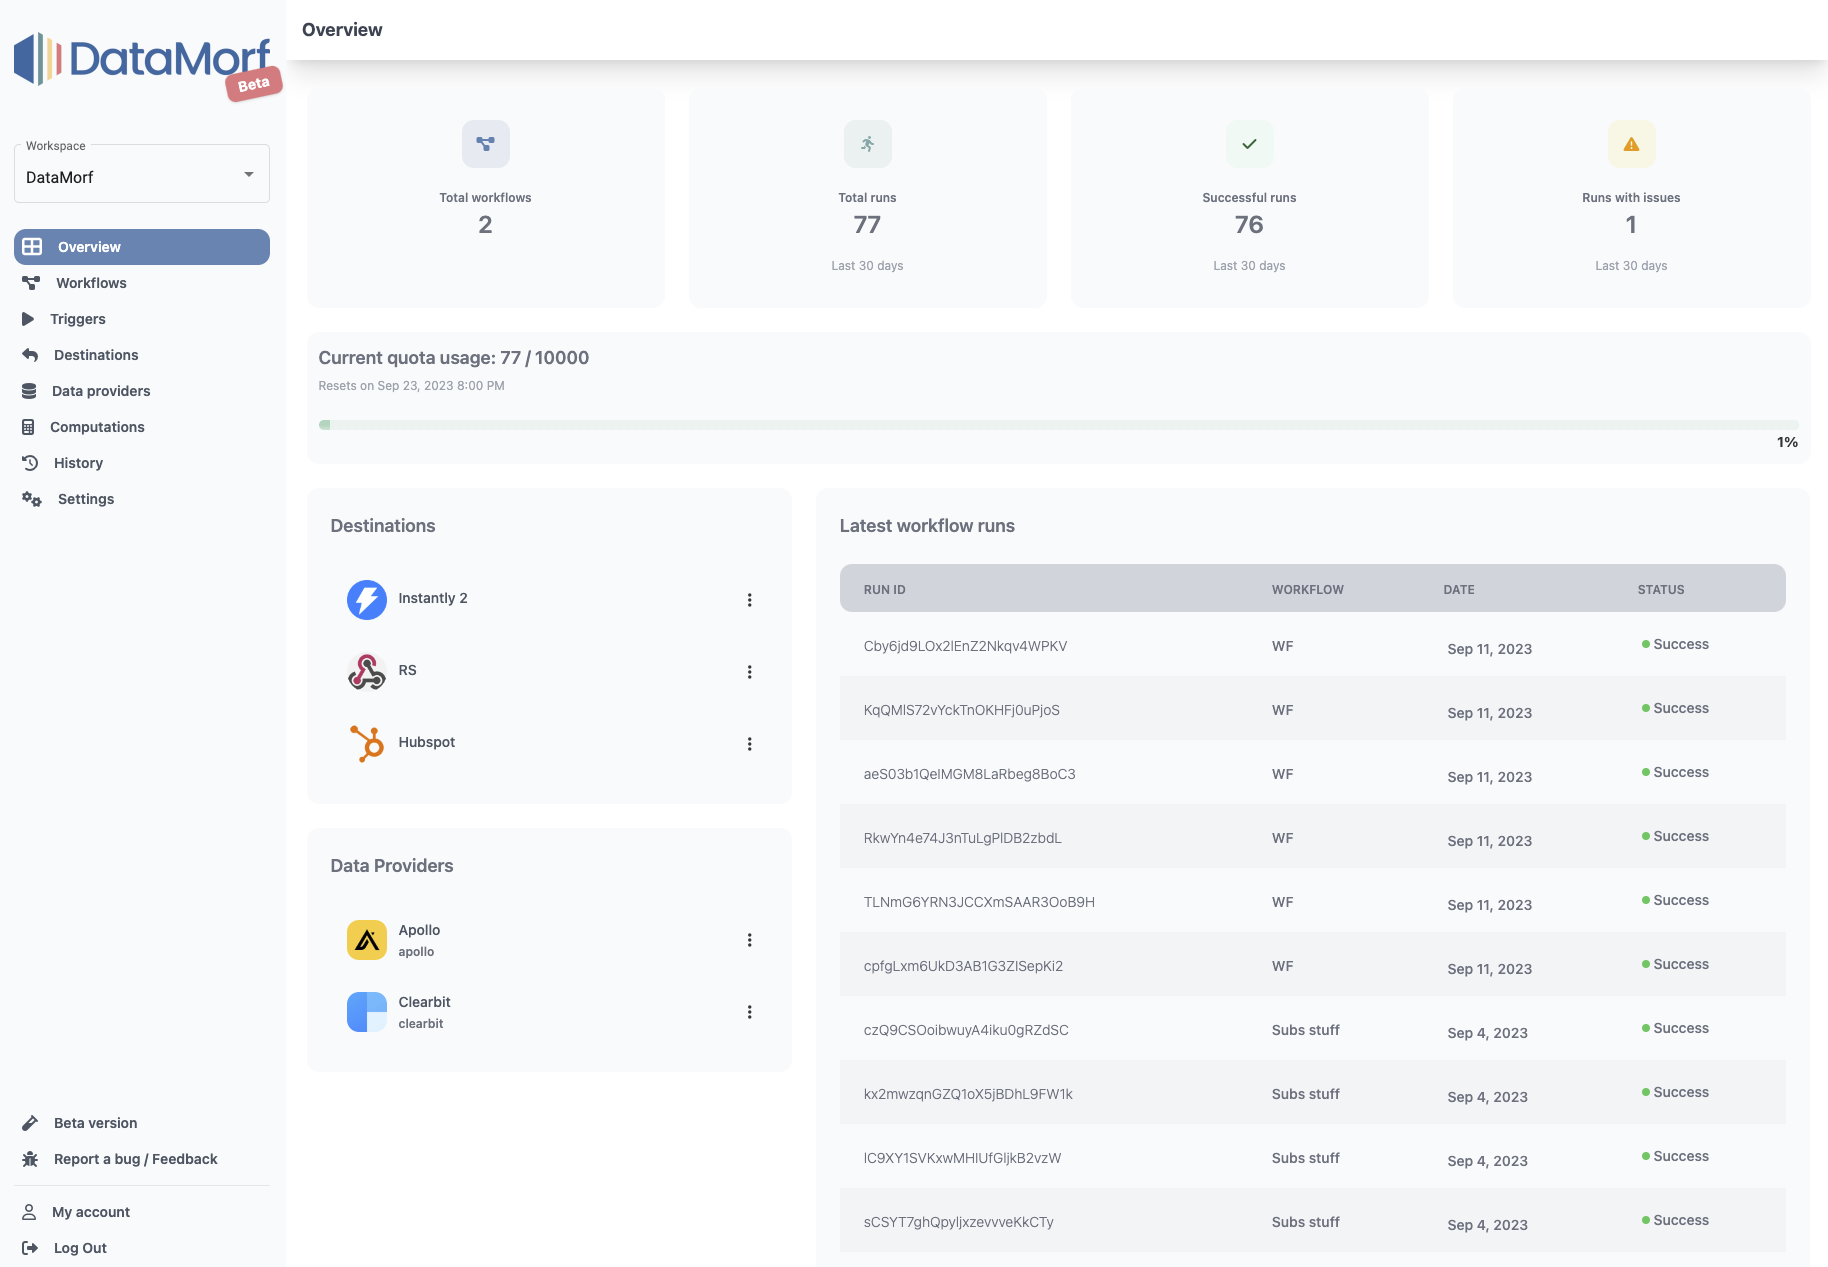Open options menu for Instantly 2
Viewport: 1828px width, 1267px height.
(750, 600)
